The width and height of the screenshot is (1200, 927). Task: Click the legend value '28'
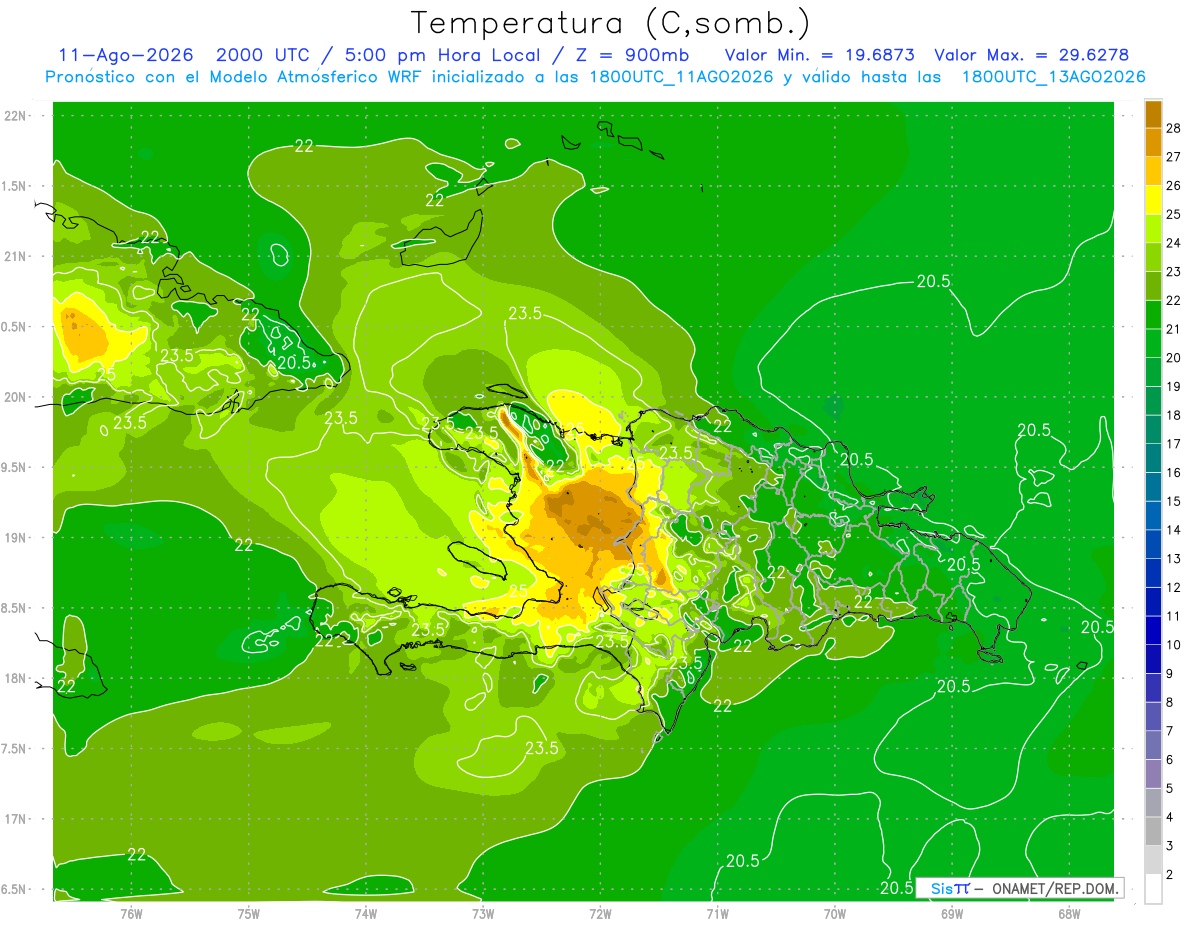pos(1174,128)
